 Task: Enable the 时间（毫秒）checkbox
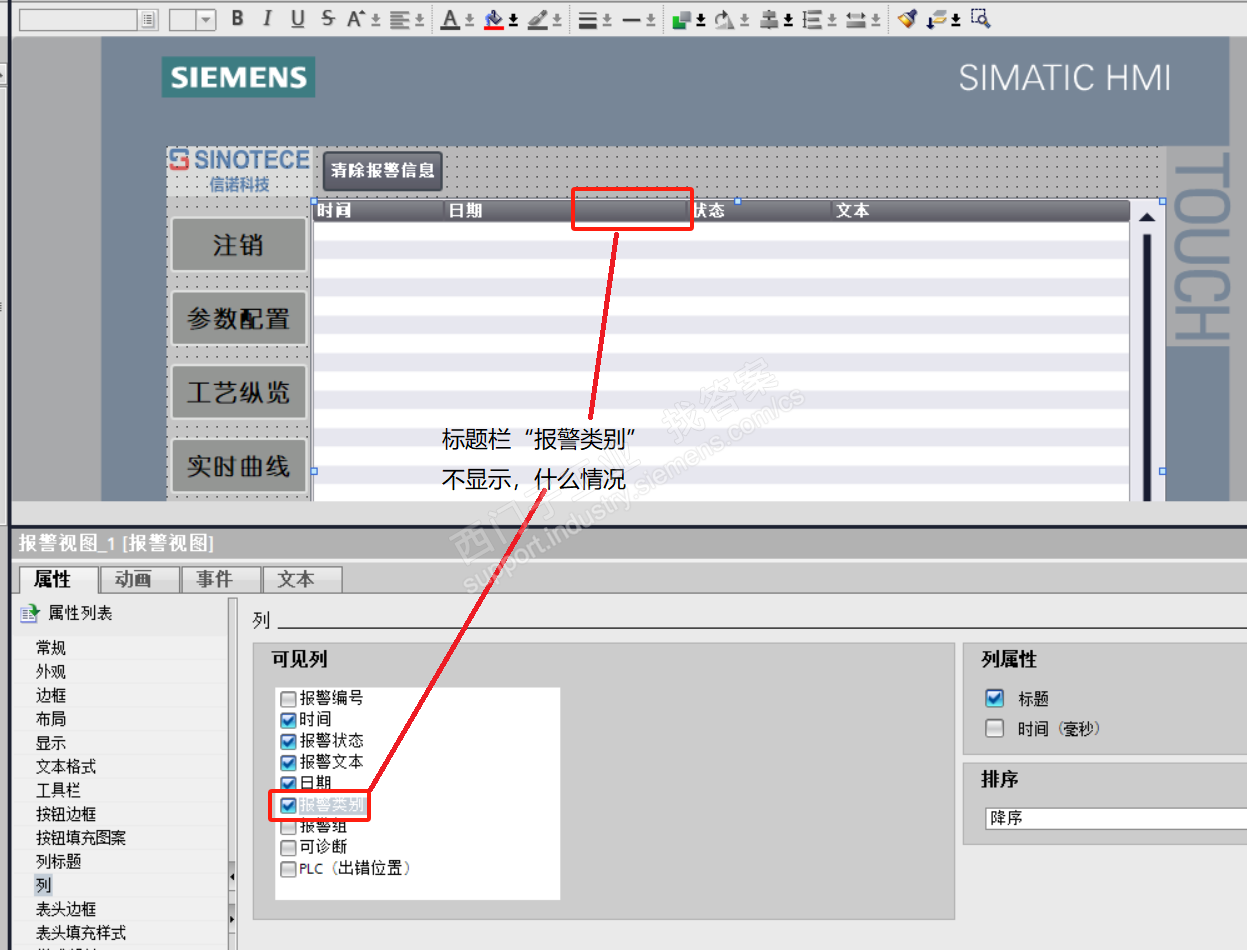pos(994,729)
